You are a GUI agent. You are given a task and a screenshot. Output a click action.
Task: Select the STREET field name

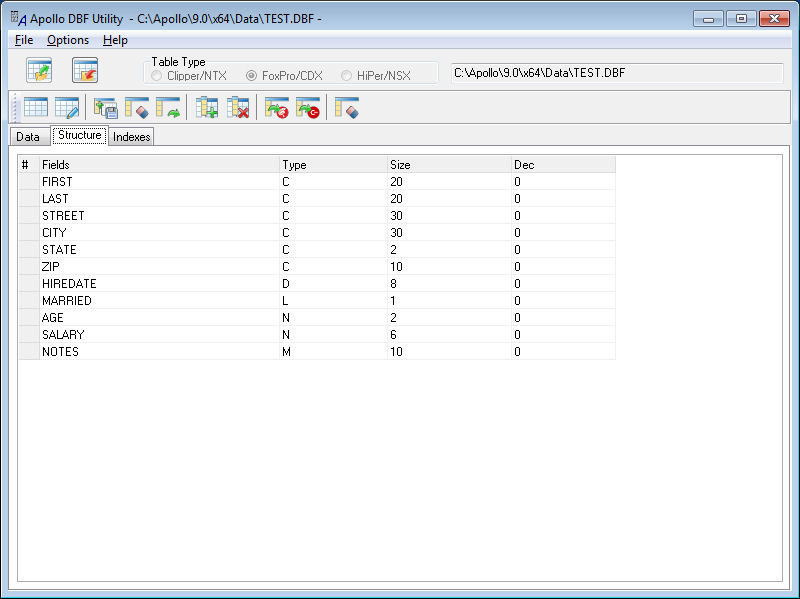[x=63, y=216]
